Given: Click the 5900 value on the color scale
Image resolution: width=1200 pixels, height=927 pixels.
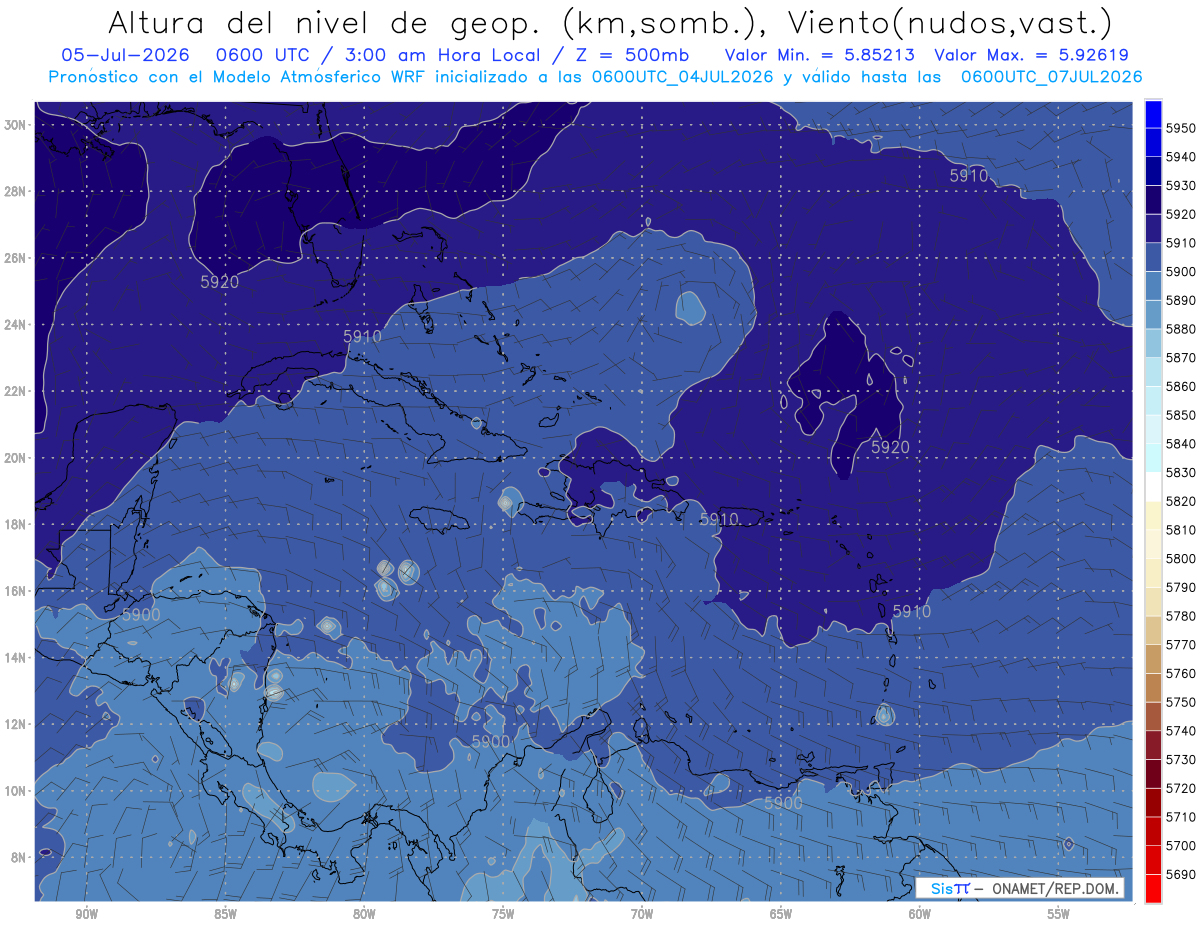Looking at the screenshot, I should [x=1182, y=272].
